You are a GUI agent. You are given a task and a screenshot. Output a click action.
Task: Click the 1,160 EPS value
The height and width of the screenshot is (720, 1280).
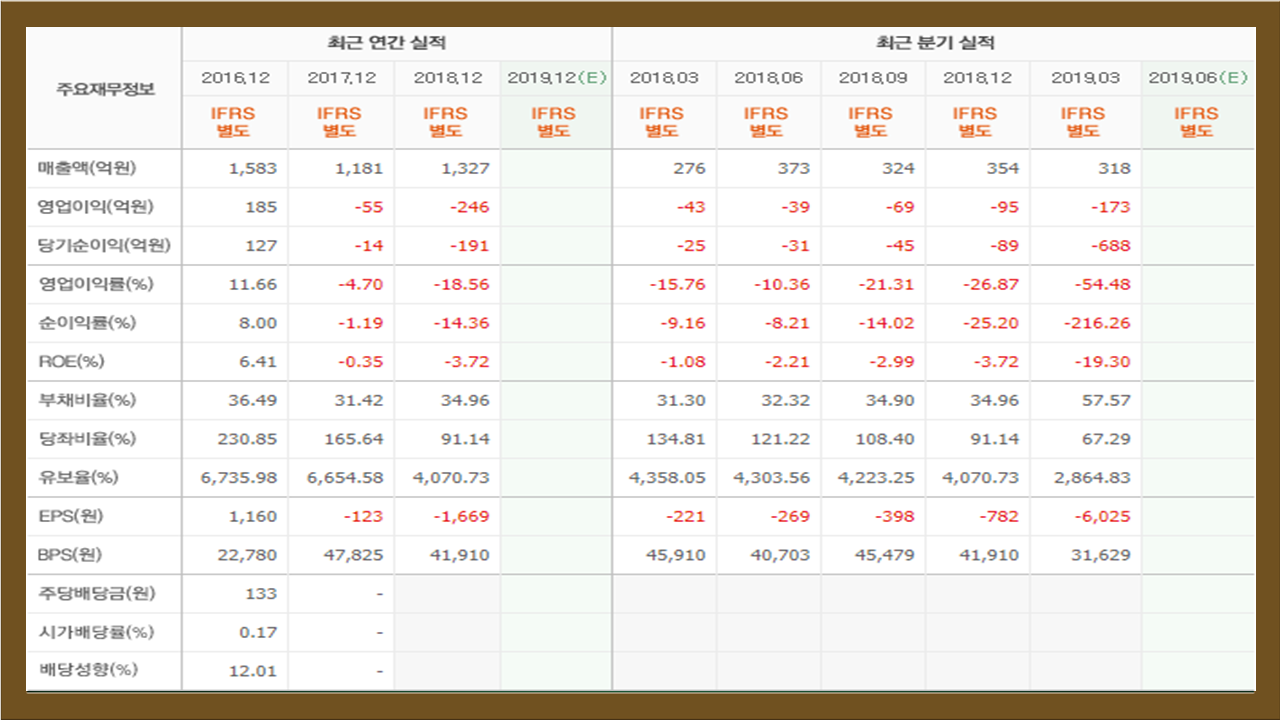[x=253, y=517]
